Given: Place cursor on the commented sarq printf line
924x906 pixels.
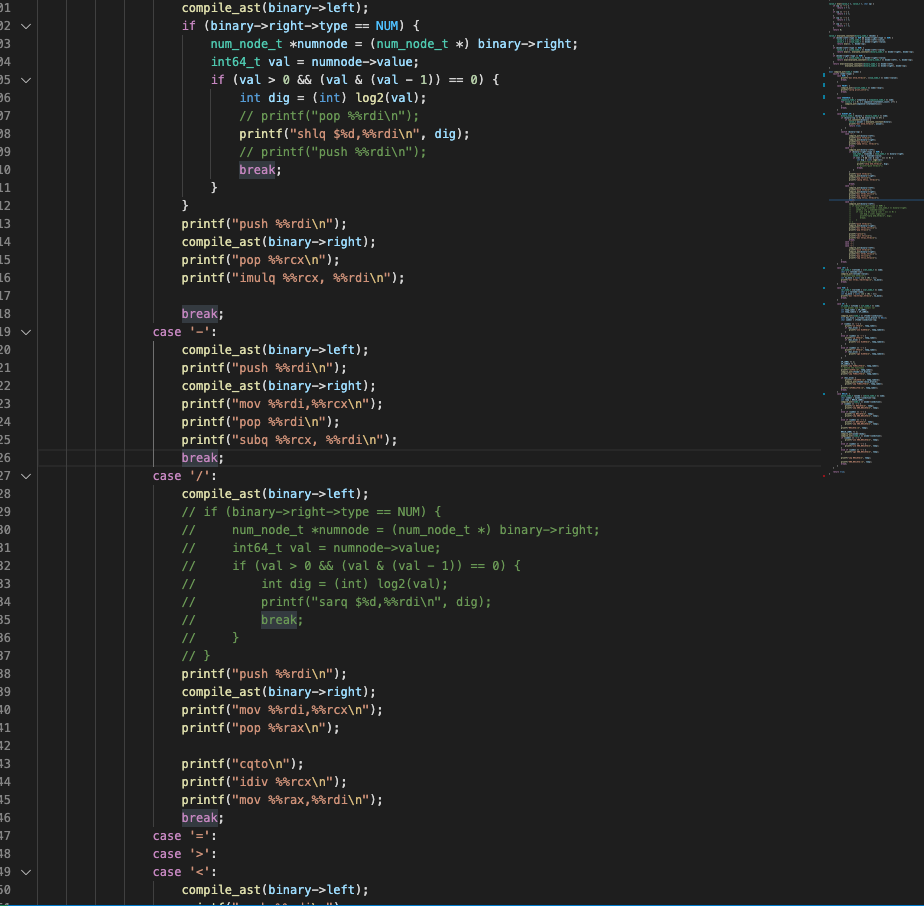Looking at the screenshot, I should (376, 602).
